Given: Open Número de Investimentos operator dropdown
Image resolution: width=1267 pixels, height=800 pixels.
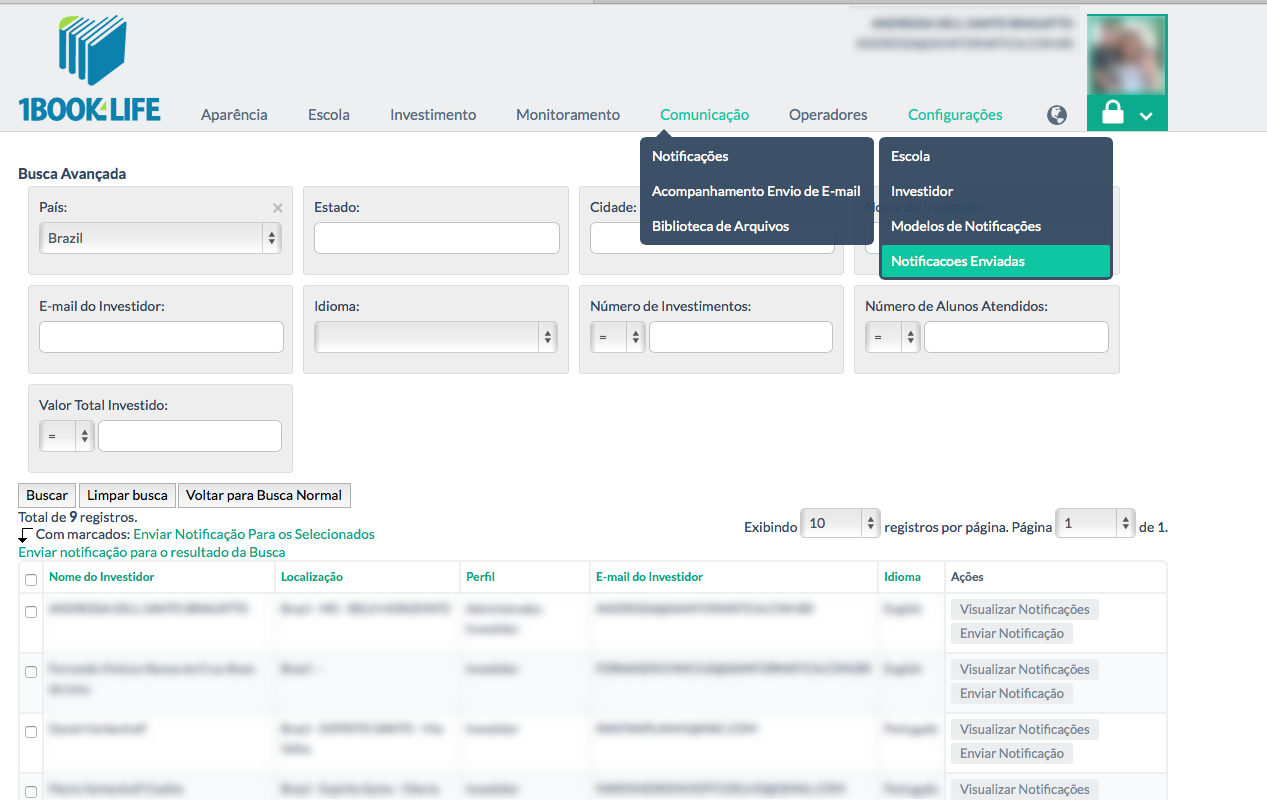Looking at the screenshot, I should (618, 337).
